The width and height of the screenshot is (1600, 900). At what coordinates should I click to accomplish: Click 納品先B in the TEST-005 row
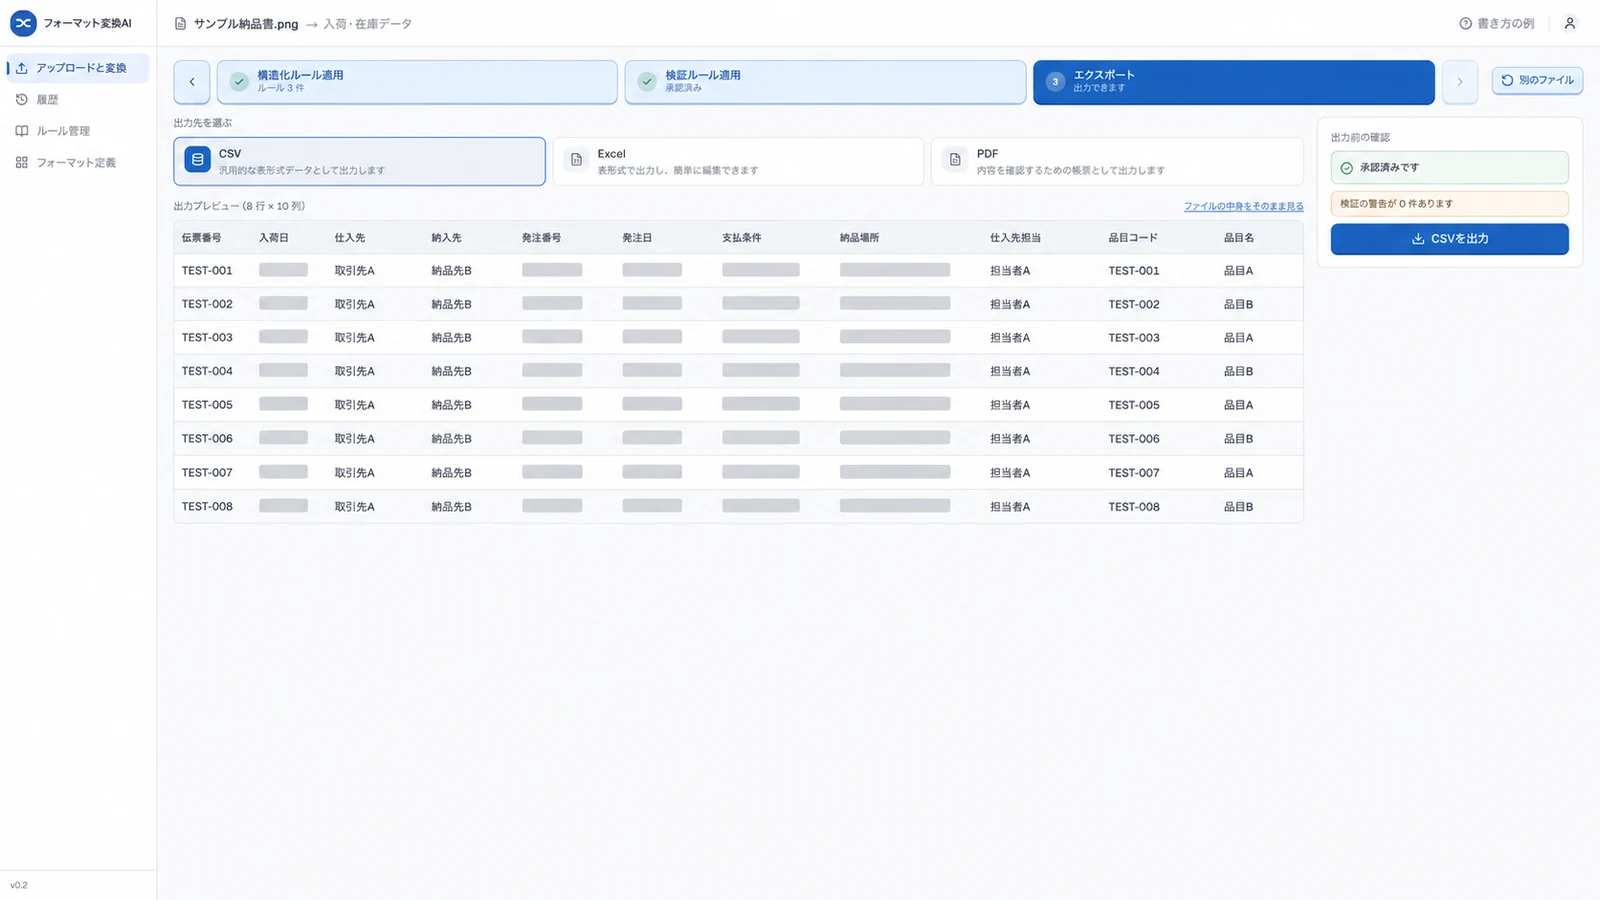pos(451,405)
